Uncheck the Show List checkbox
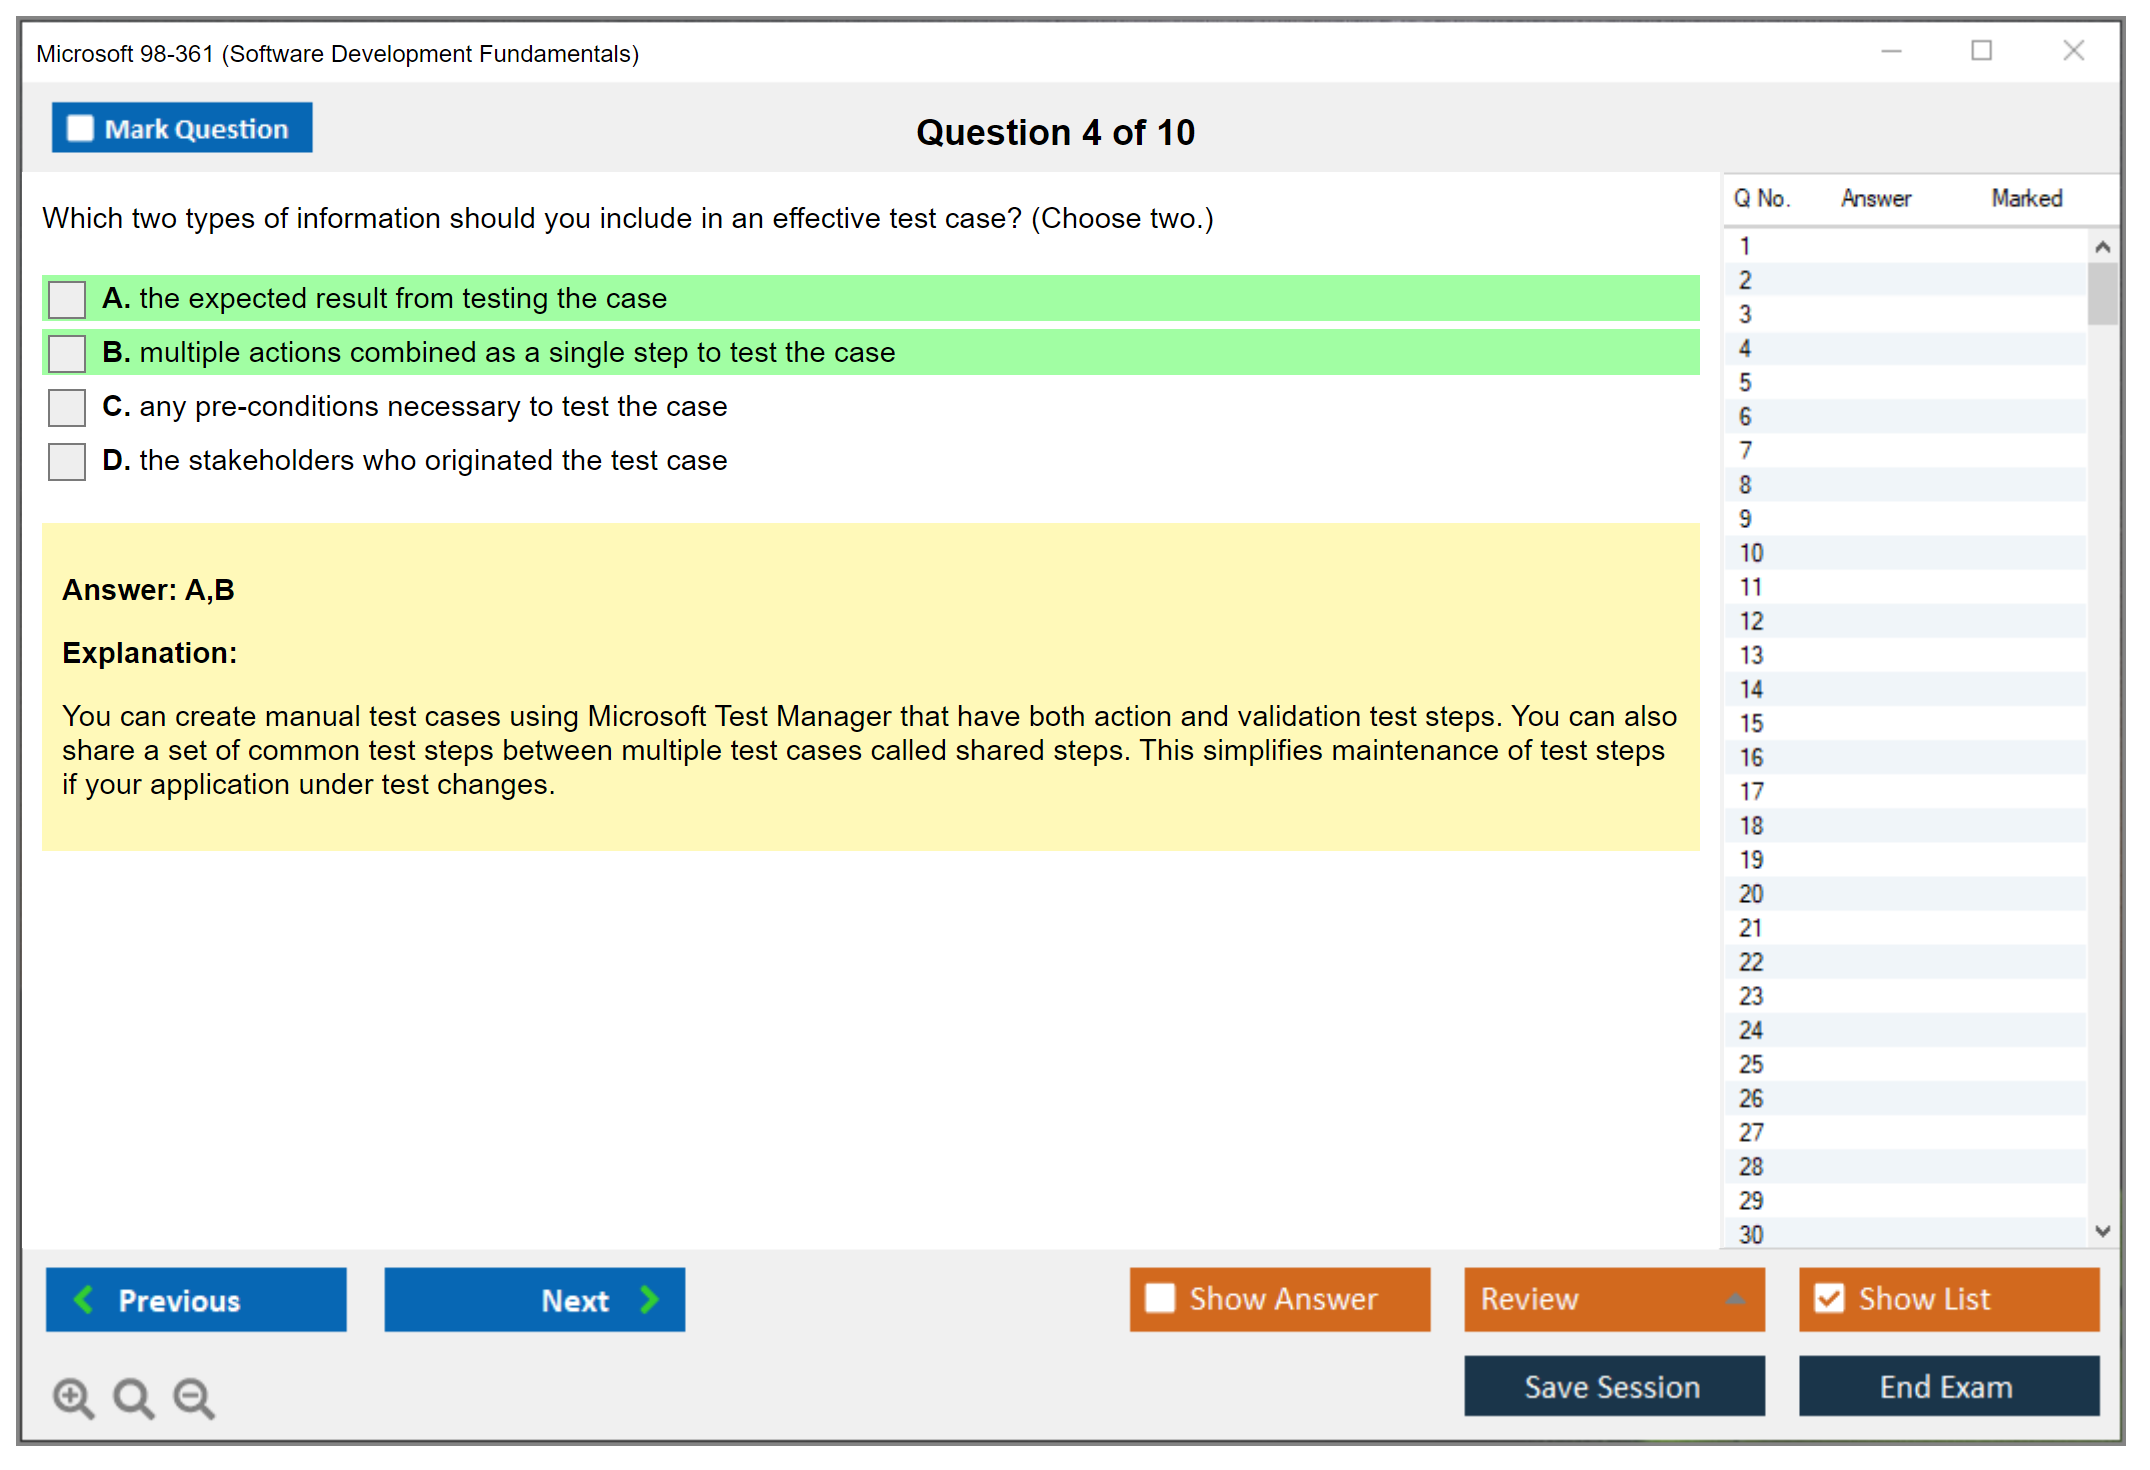The width and height of the screenshot is (2150, 1470). pyautogui.click(x=1829, y=1298)
